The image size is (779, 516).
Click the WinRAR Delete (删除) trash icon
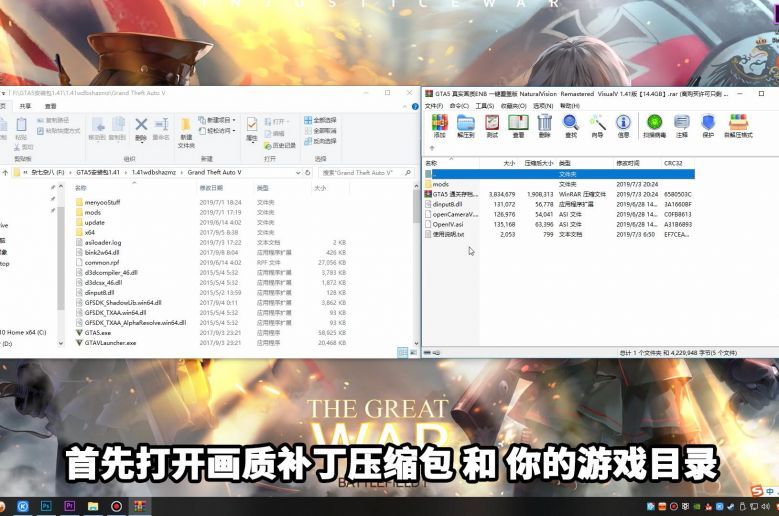click(x=545, y=126)
